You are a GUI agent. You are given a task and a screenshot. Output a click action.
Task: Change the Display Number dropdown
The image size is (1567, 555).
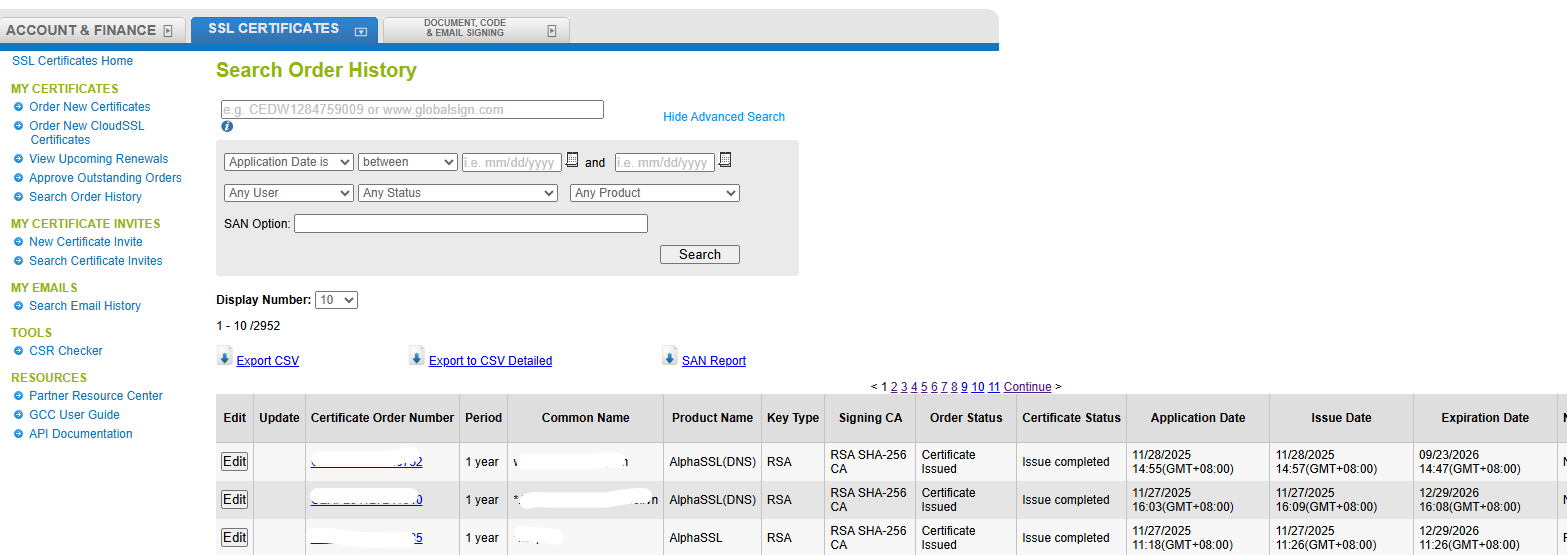pos(336,300)
